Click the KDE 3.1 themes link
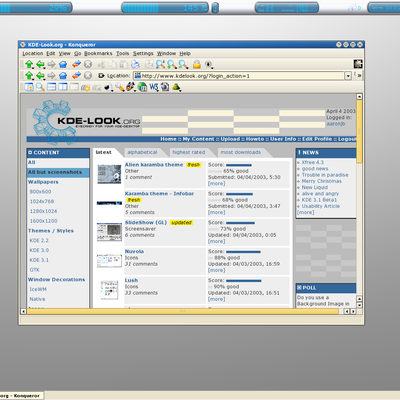The image size is (400, 400). (x=39, y=260)
